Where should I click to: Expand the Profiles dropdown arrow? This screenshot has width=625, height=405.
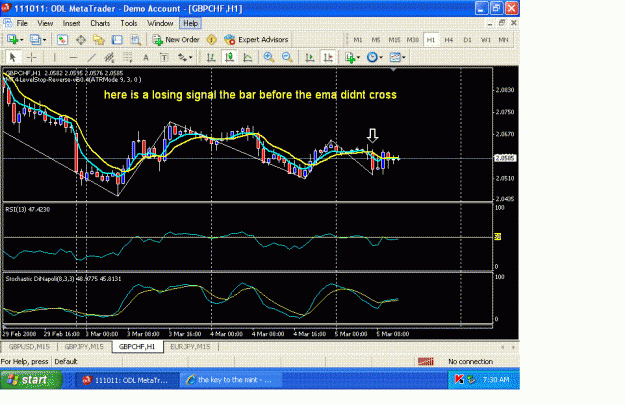click(44, 40)
